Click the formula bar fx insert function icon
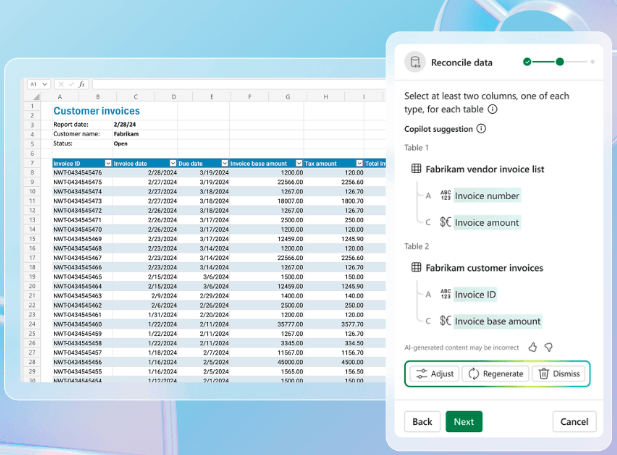The height and width of the screenshot is (455, 617). tap(81, 84)
